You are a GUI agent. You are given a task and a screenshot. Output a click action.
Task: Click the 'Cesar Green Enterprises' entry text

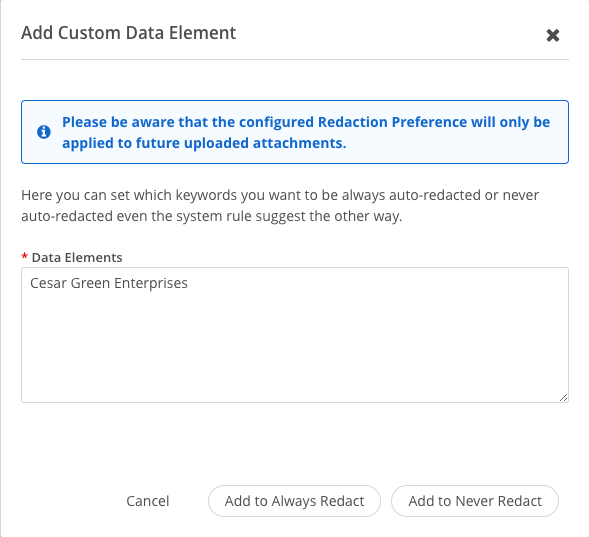(x=109, y=283)
